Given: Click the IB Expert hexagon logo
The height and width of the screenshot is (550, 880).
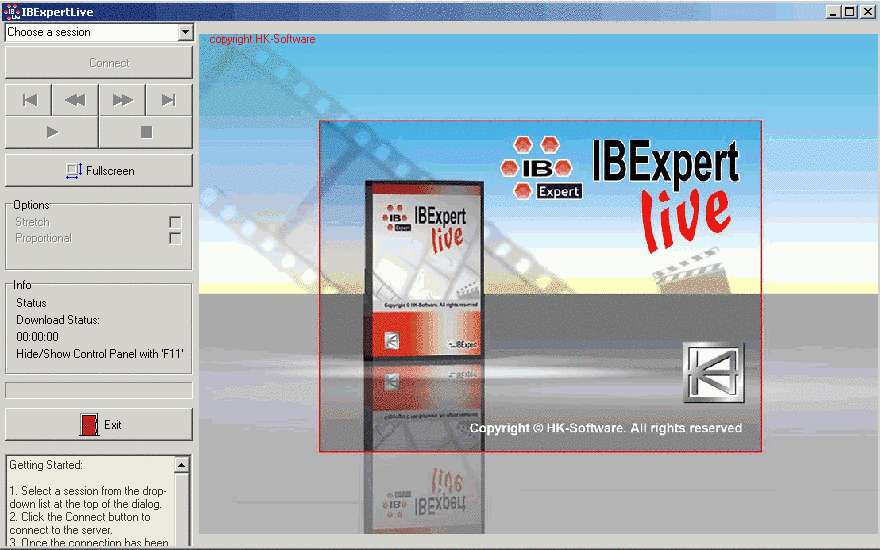Looking at the screenshot, I should click(541, 168).
